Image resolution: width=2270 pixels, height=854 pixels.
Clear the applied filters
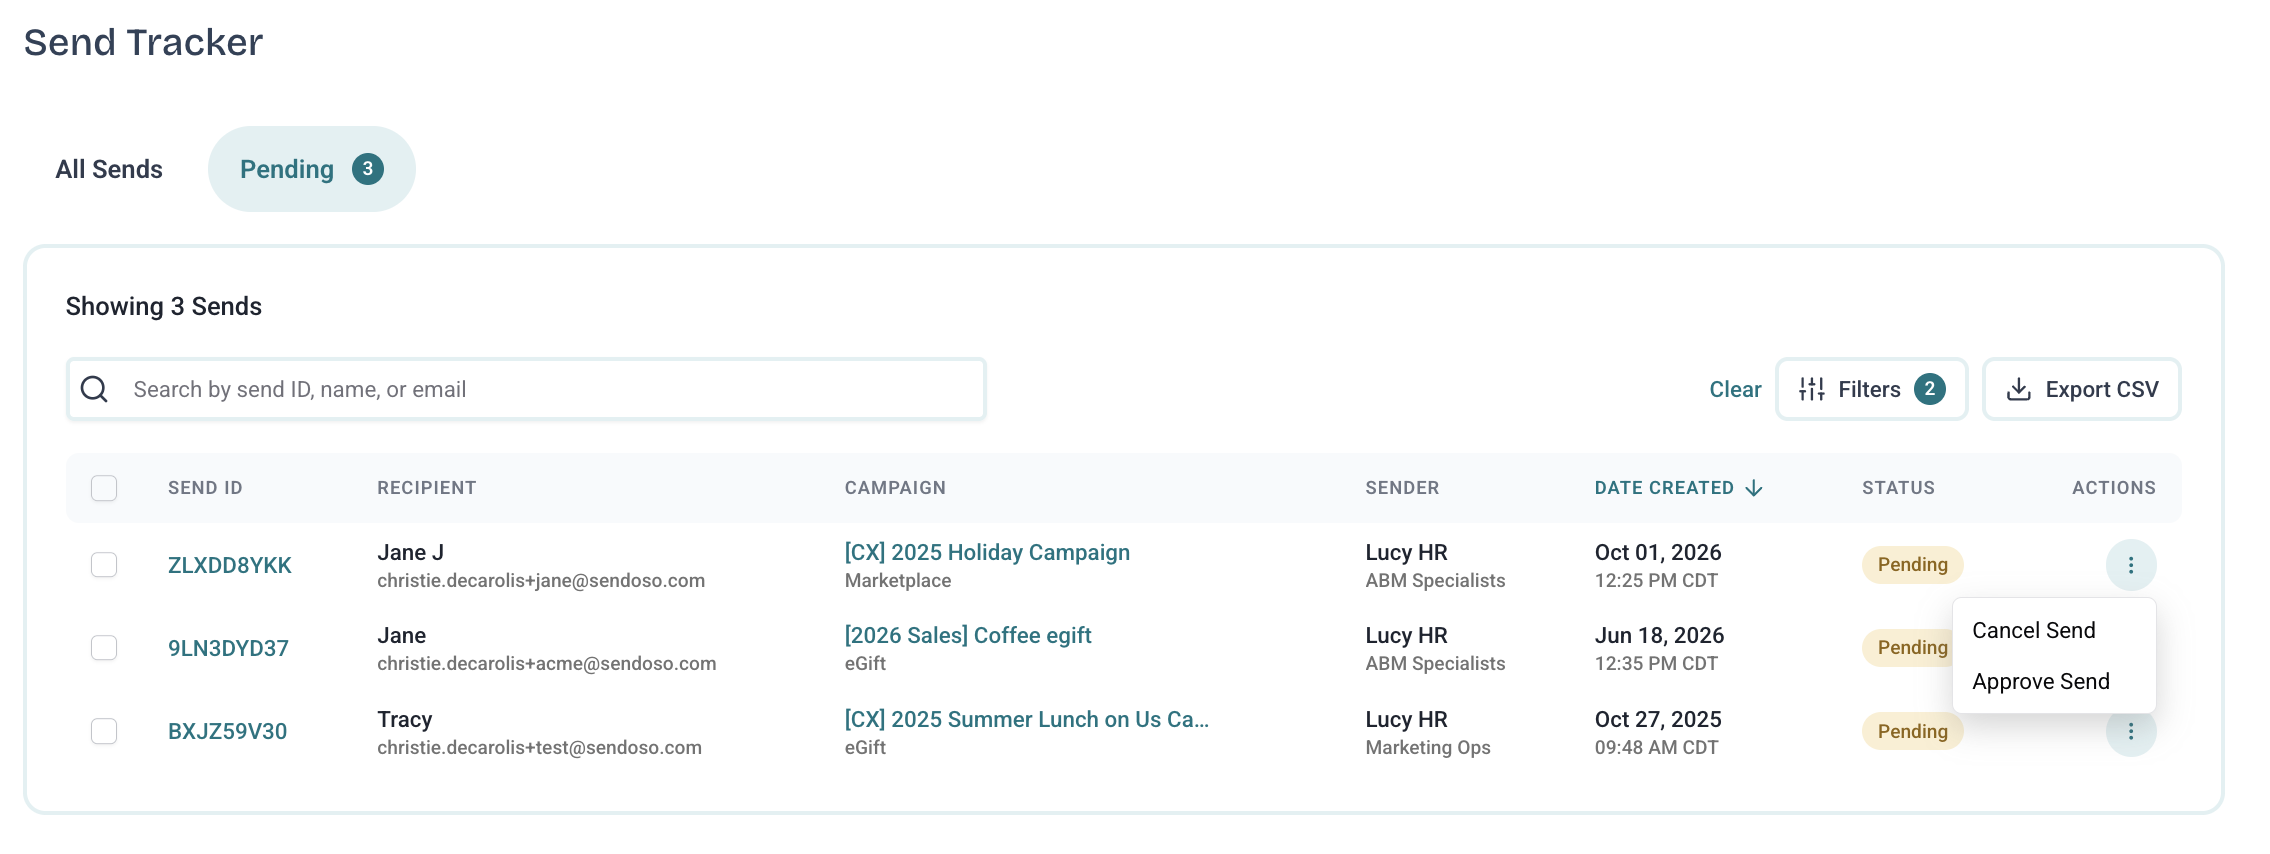tap(1735, 390)
